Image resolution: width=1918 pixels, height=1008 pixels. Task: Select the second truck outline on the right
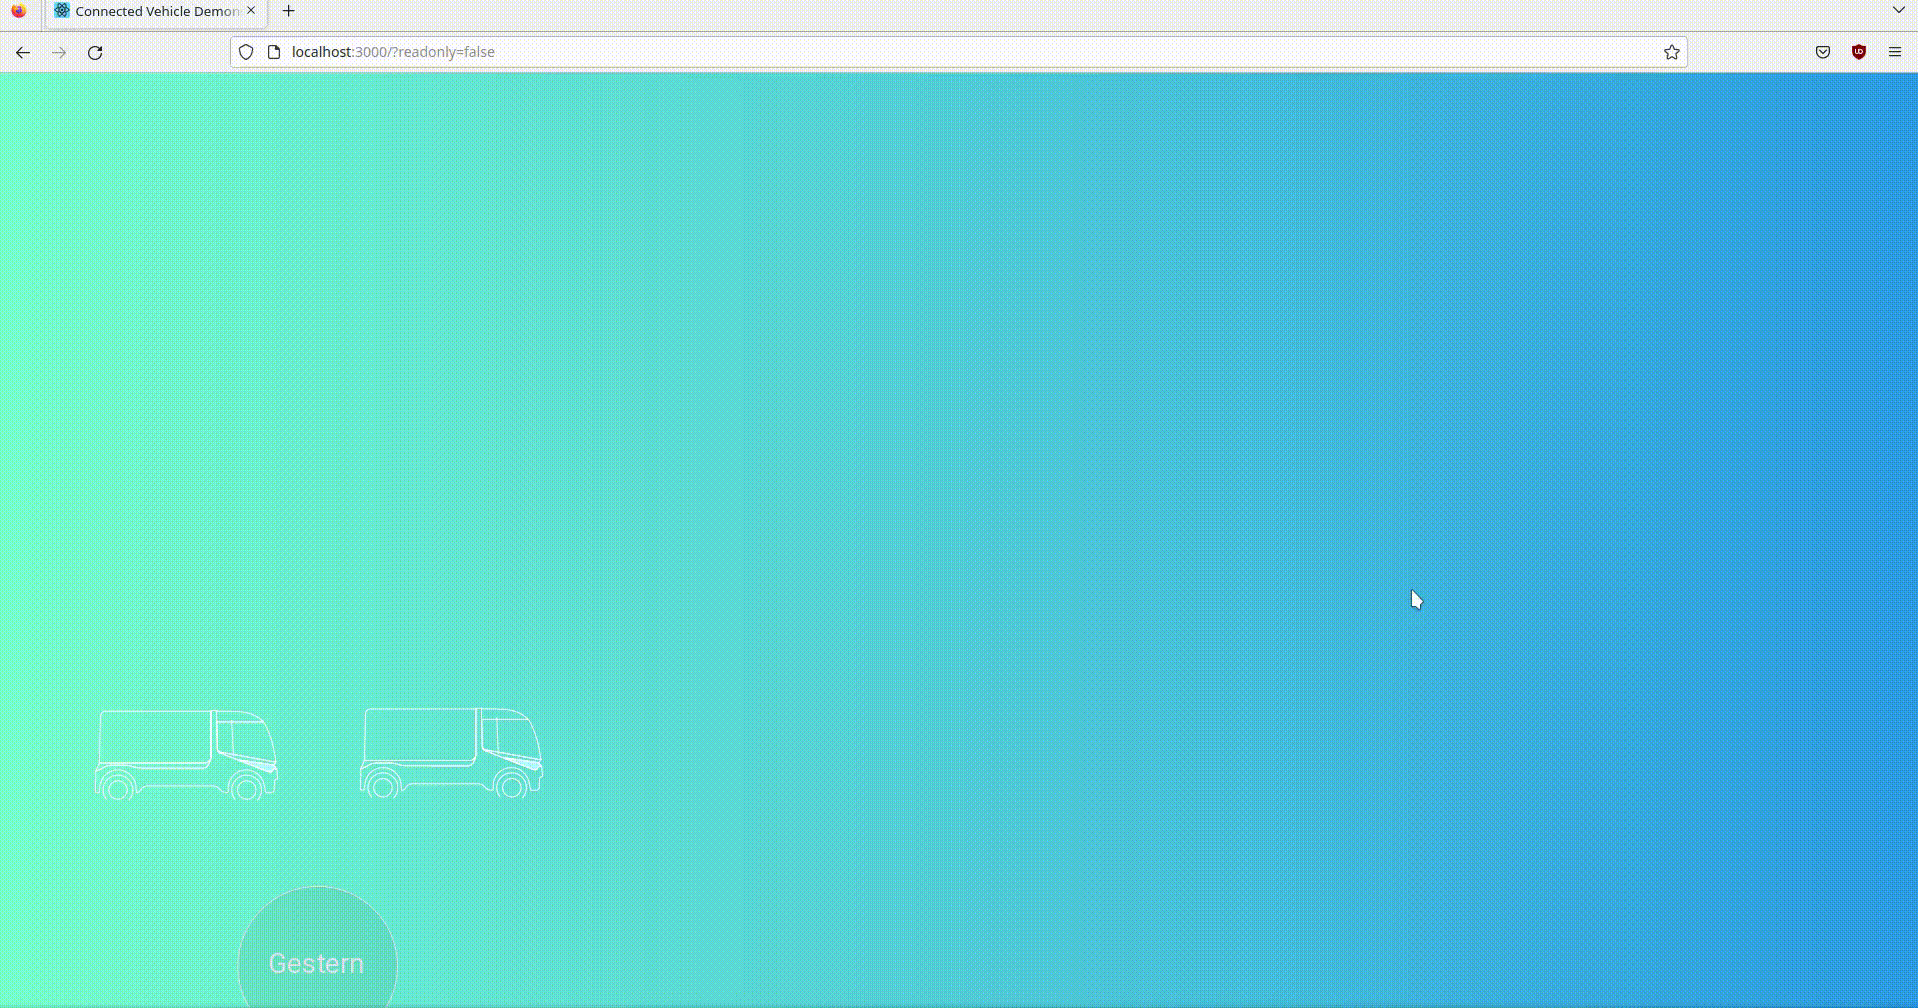point(451,753)
